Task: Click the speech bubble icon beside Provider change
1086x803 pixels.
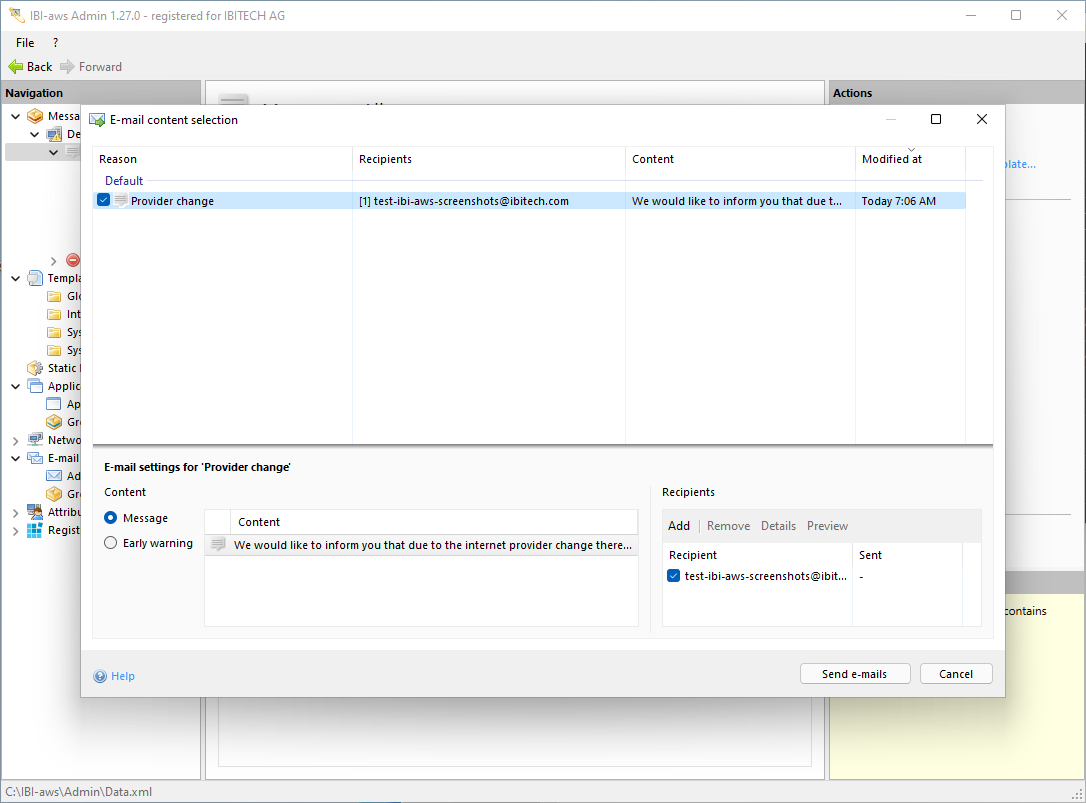Action: coord(120,201)
